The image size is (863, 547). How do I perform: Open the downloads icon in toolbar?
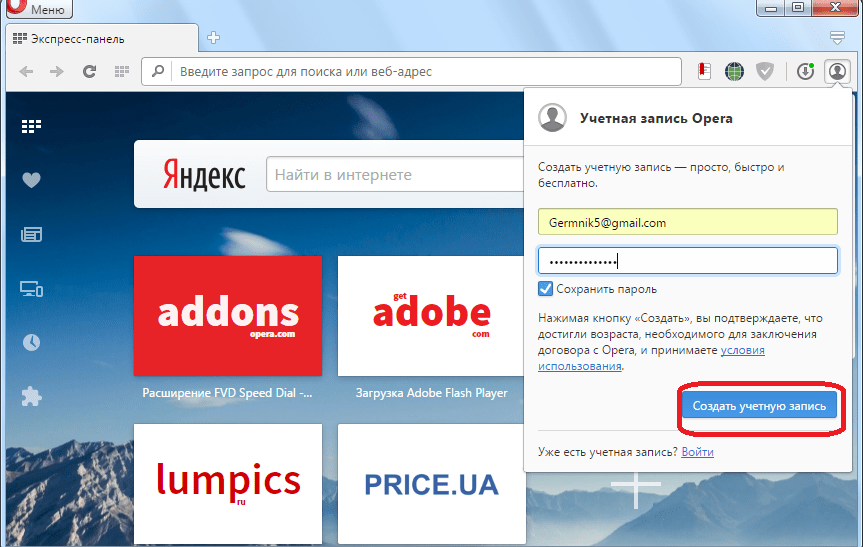(x=806, y=71)
